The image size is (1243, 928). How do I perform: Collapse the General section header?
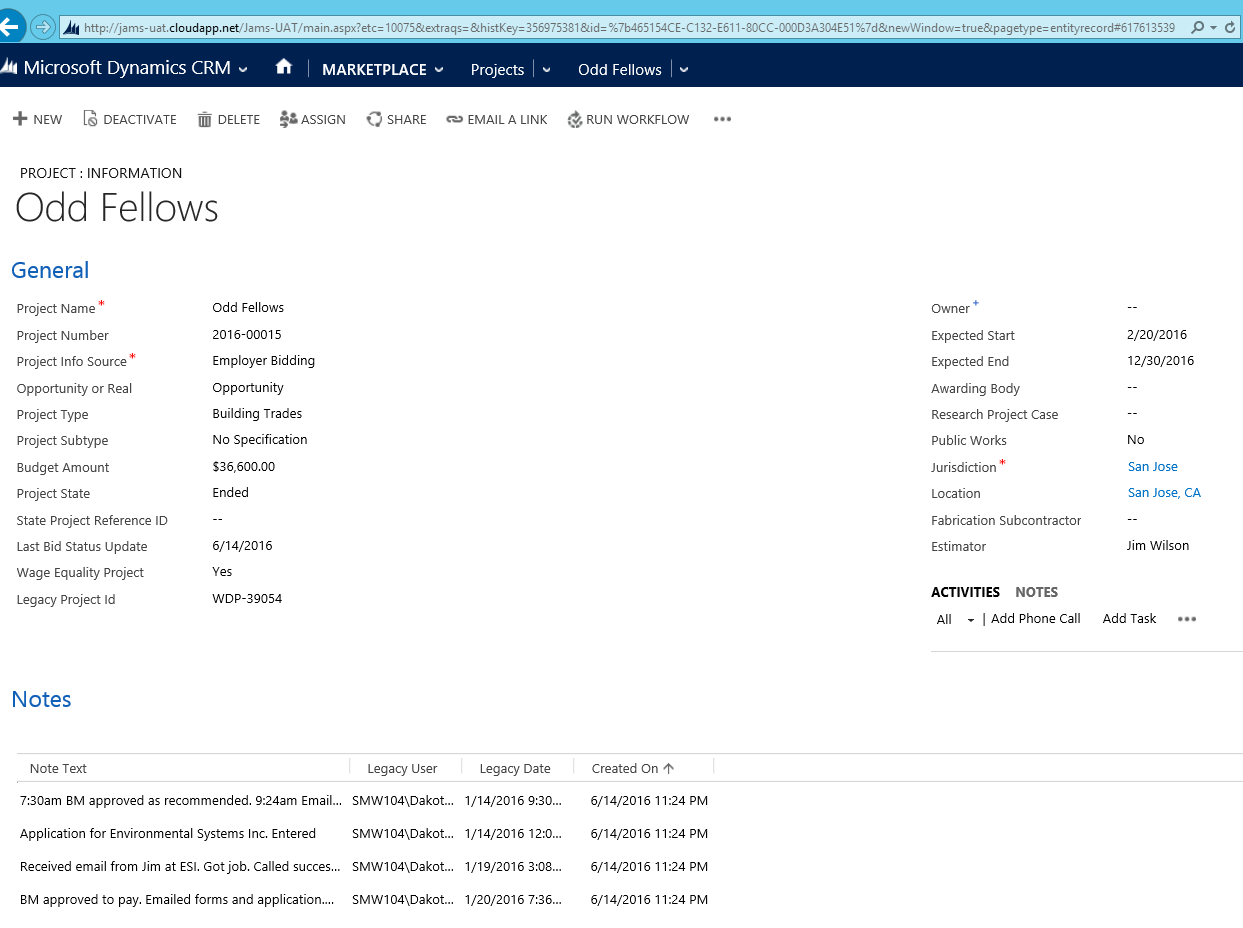50,270
